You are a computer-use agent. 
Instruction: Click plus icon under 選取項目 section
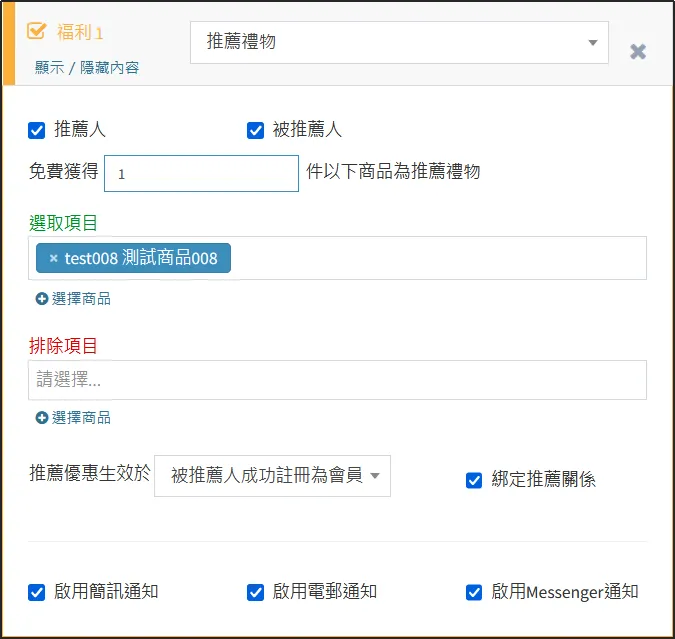41,299
